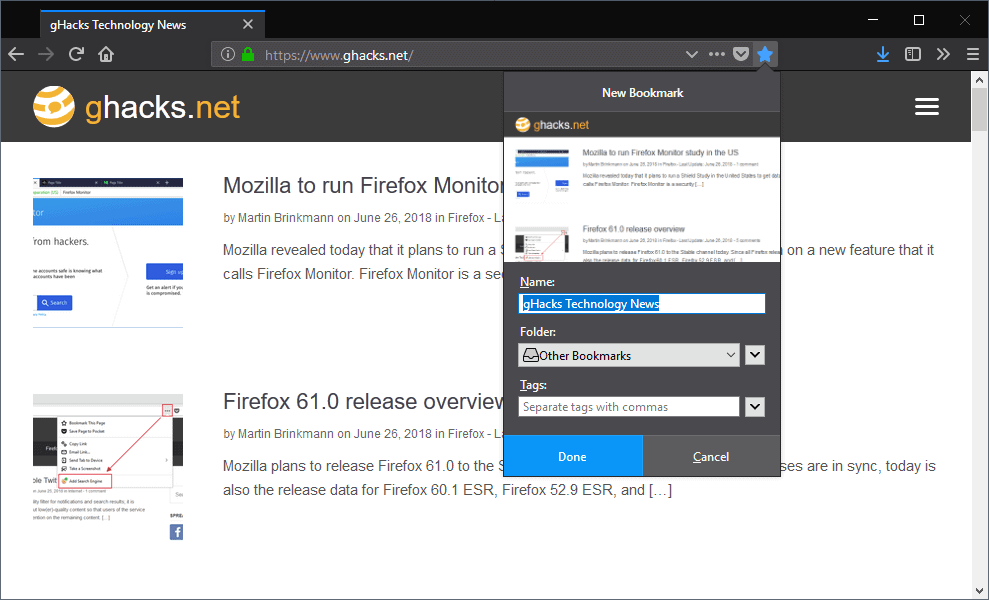Show address bar history suggestions dropdown
This screenshot has height=600, width=989.
tap(692, 54)
